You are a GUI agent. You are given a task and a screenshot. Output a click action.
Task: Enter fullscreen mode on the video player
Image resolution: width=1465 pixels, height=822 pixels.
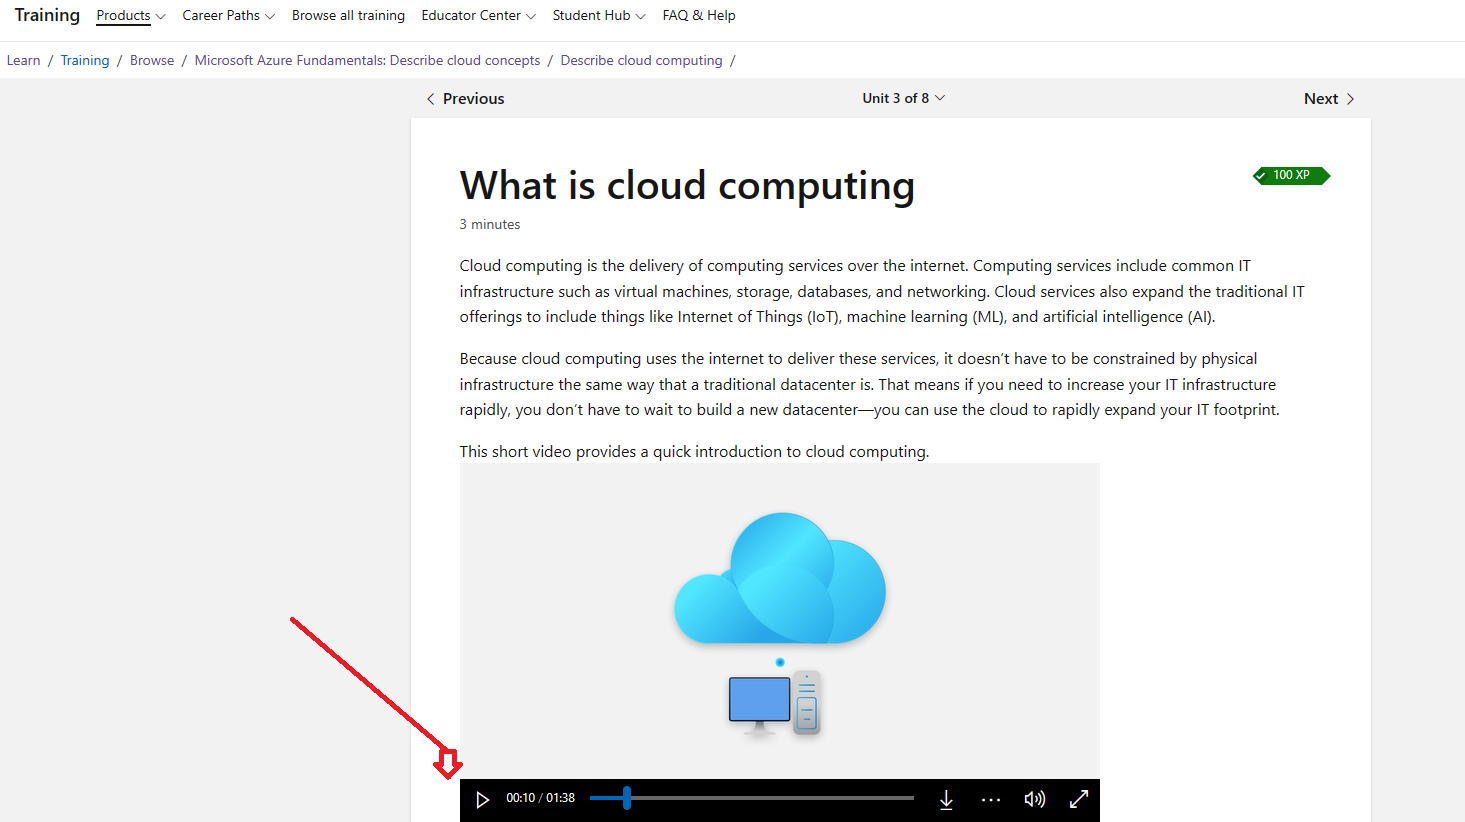(x=1079, y=799)
